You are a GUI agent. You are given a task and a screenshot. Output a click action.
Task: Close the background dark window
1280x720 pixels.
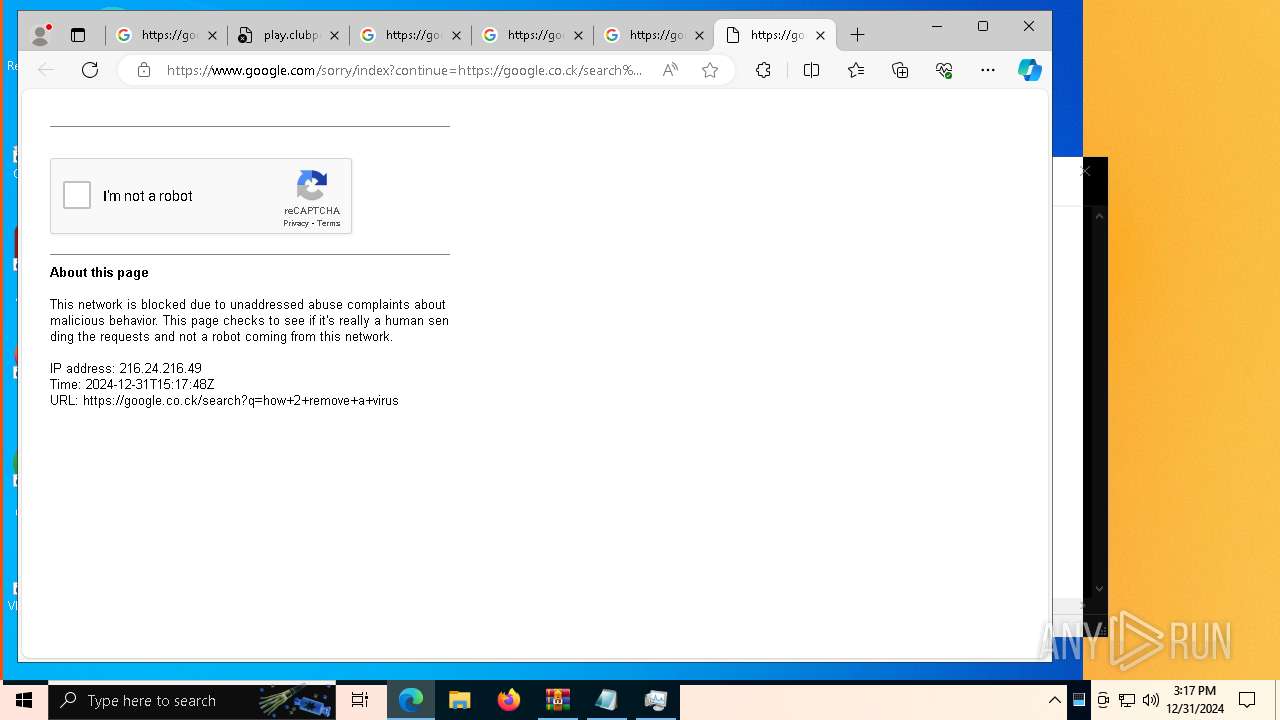(x=1085, y=171)
